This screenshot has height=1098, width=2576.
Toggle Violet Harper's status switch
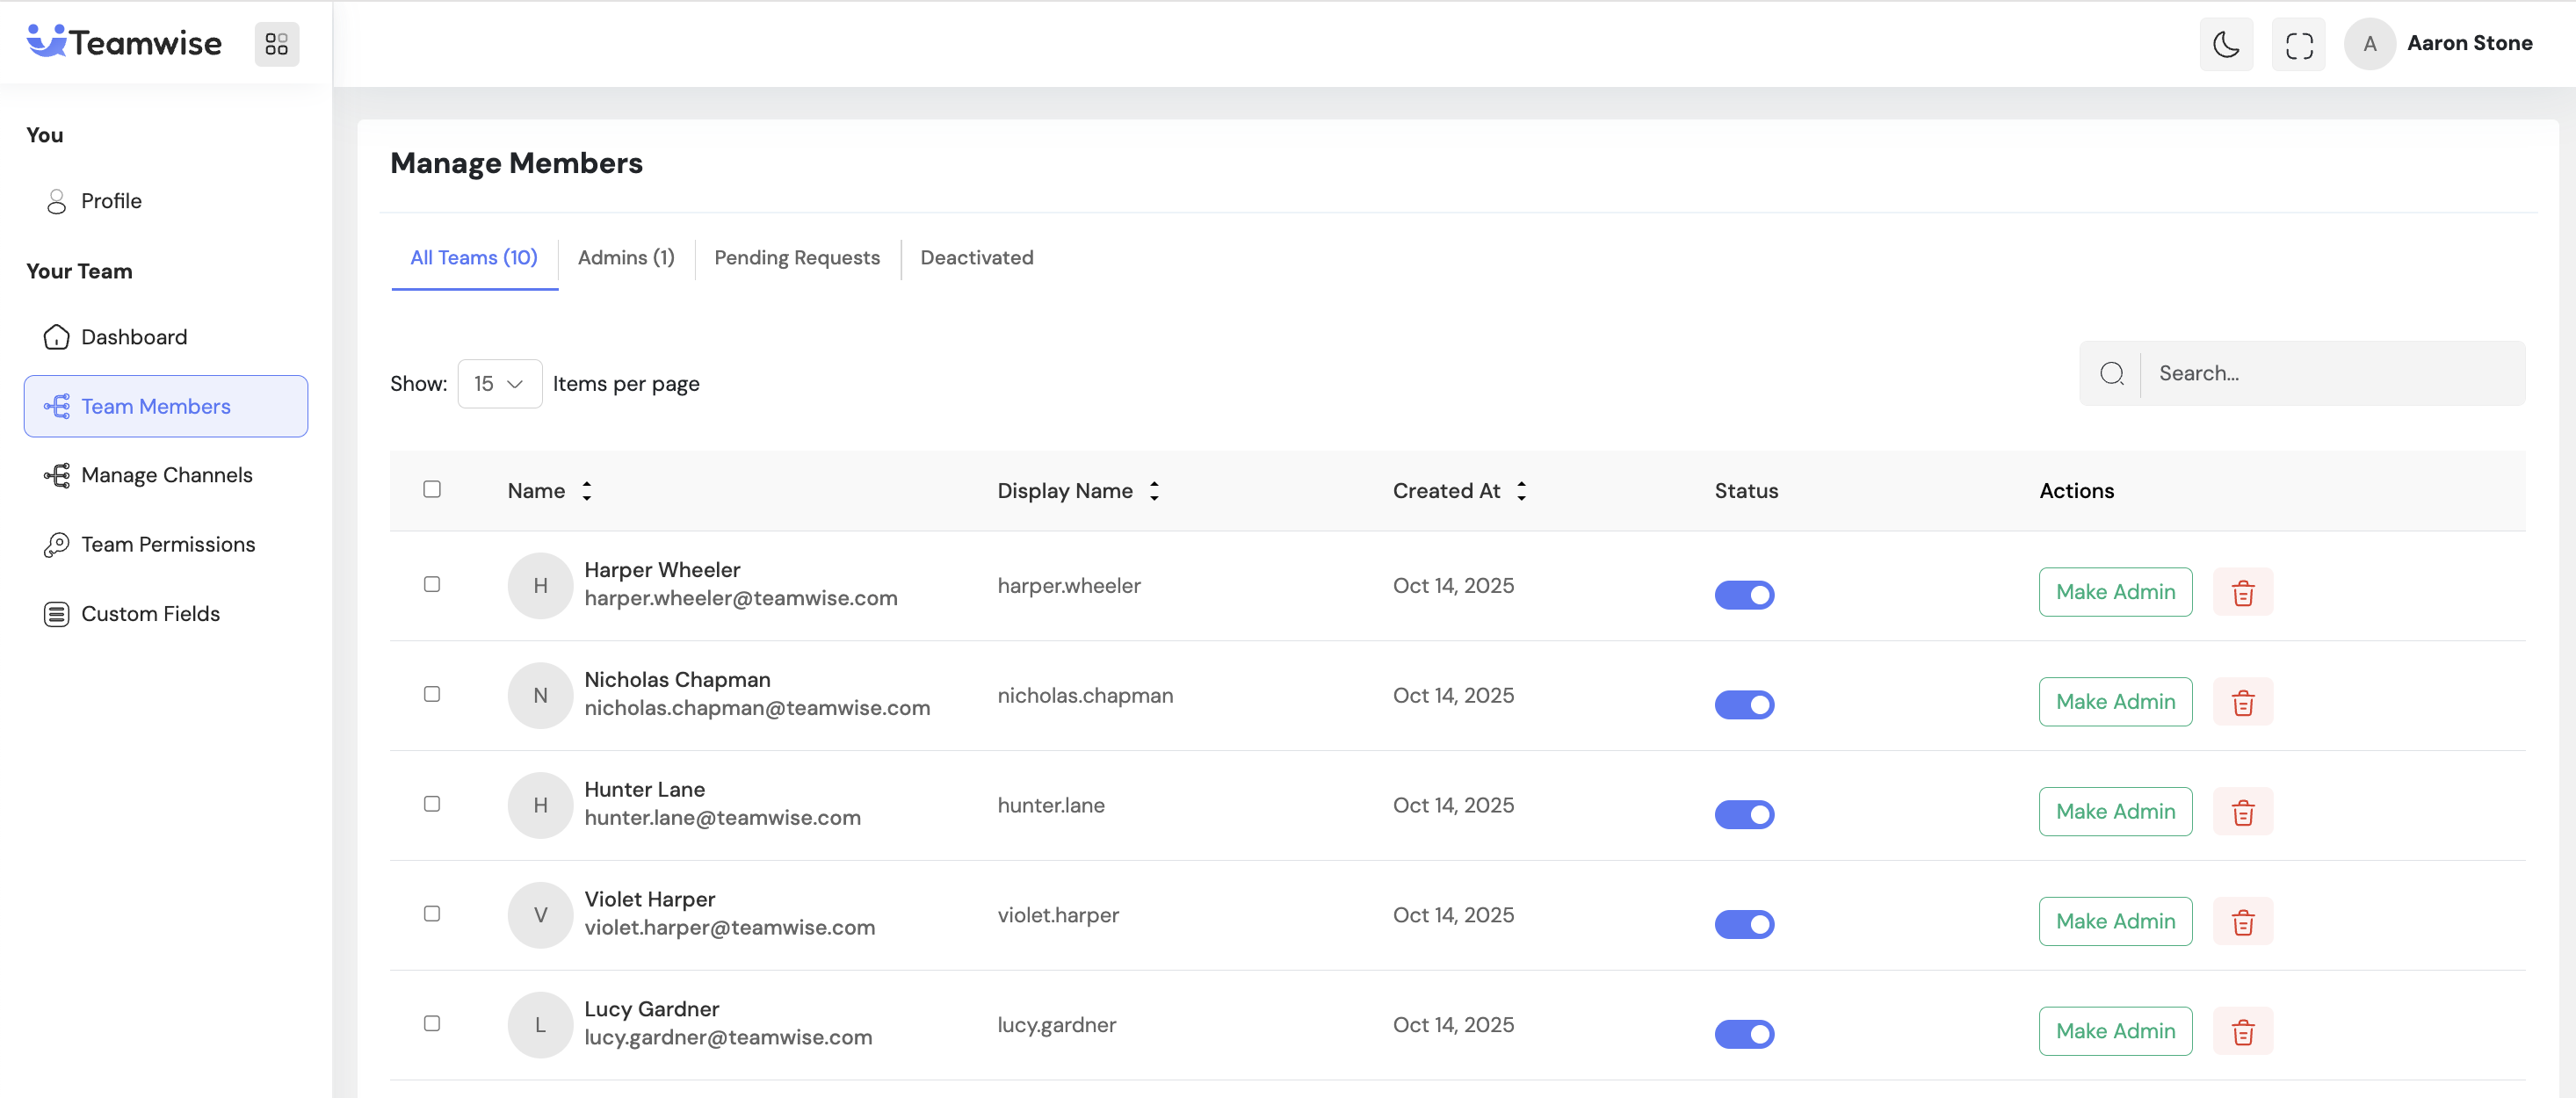tap(1744, 924)
